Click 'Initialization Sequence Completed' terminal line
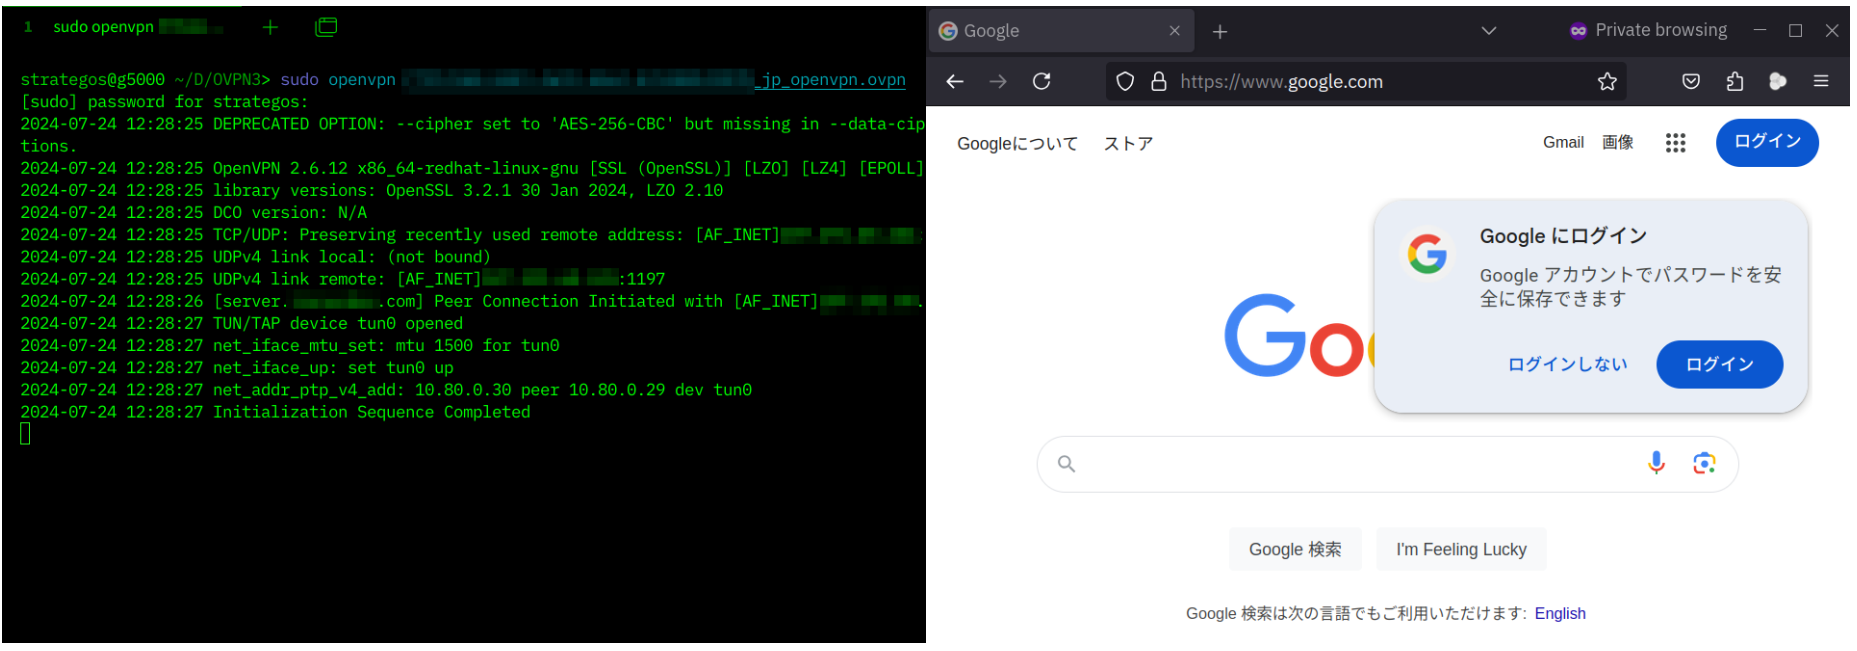Screen dimensions: 1857x651 371,412
